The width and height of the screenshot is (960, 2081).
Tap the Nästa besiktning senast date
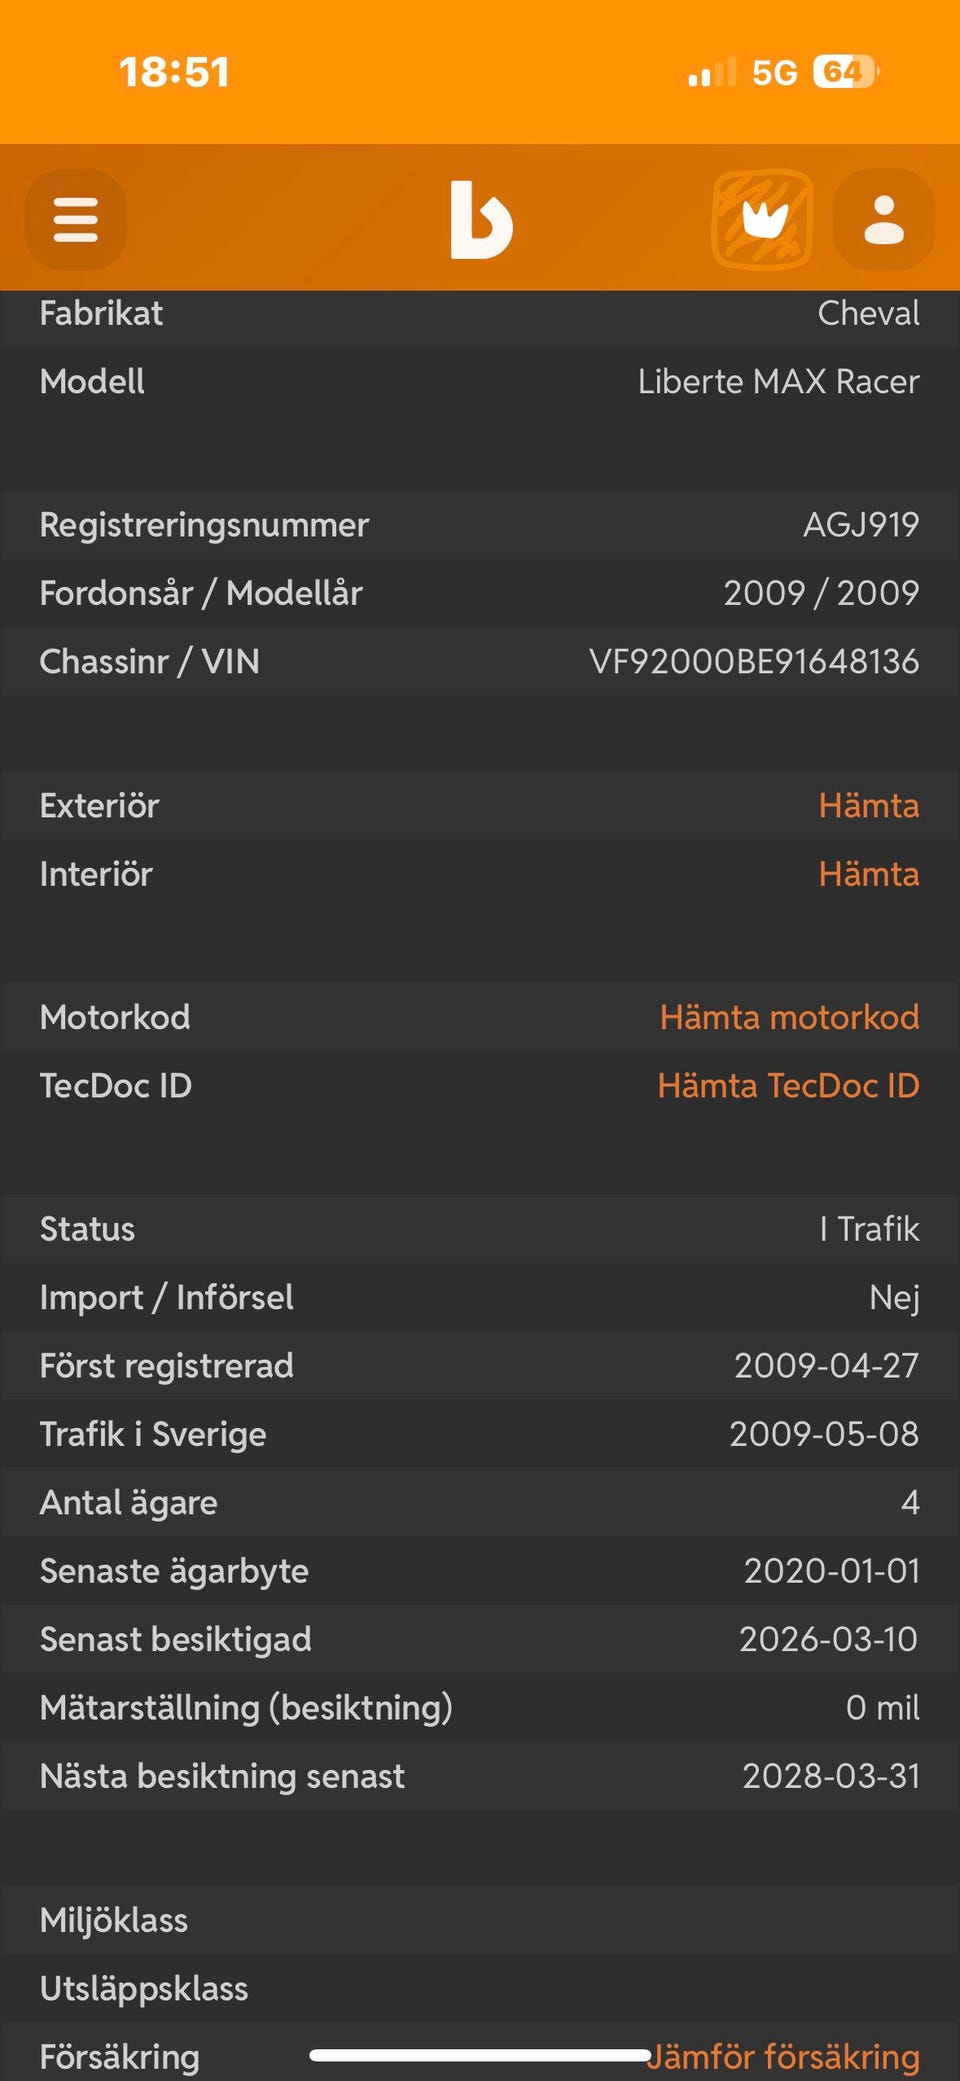pyautogui.click(x=830, y=1777)
